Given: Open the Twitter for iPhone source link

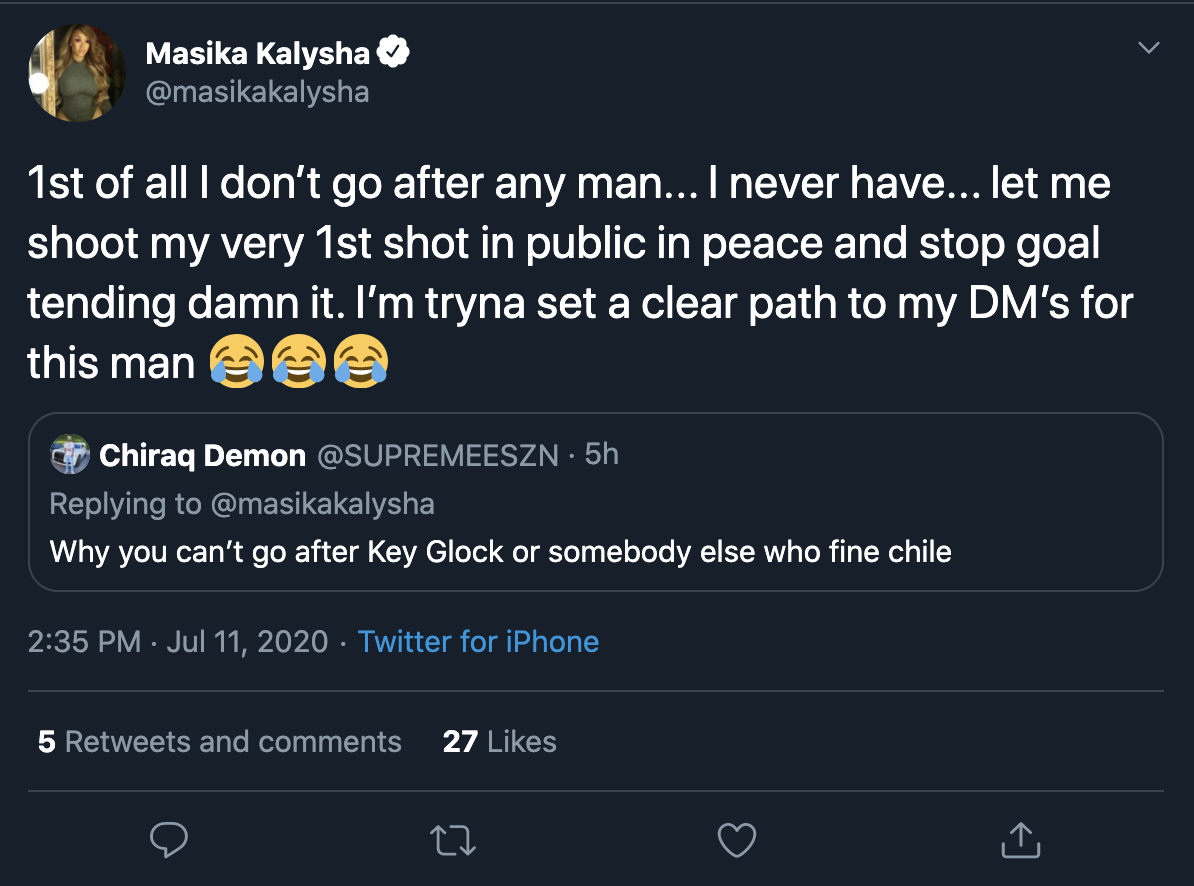Looking at the screenshot, I should (478, 642).
